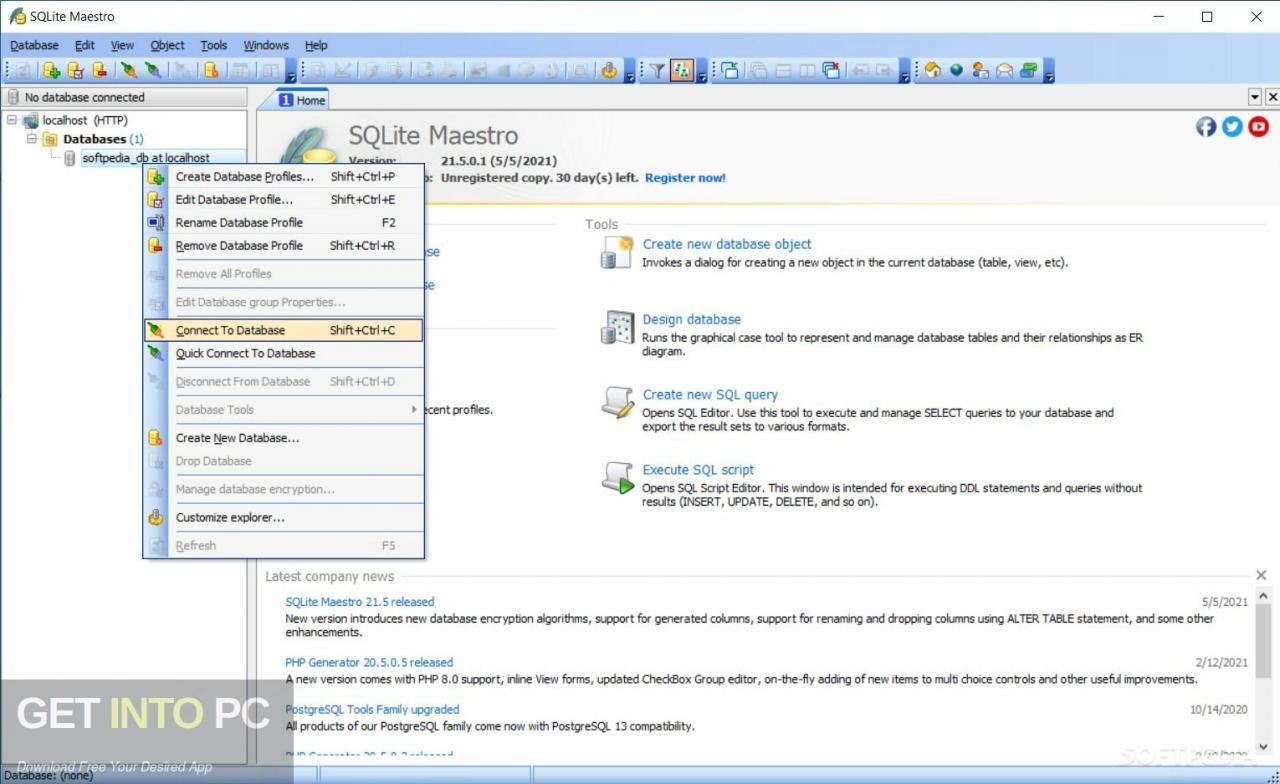The width and height of the screenshot is (1280, 784).
Task: Open the Object menu
Action: pos(167,45)
